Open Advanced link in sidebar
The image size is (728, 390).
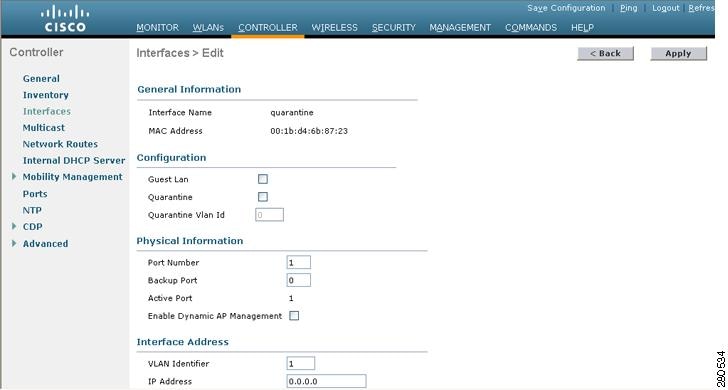tap(46, 243)
